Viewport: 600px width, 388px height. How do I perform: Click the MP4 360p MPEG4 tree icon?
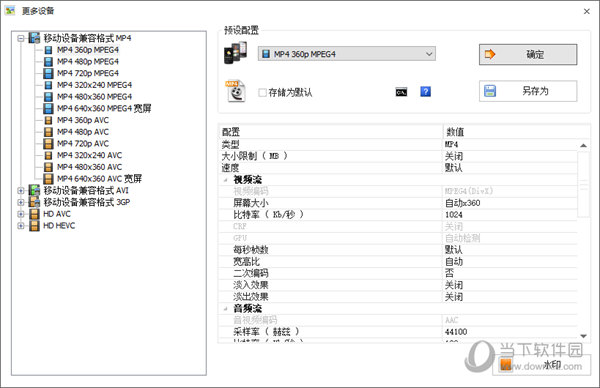[48, 50]
